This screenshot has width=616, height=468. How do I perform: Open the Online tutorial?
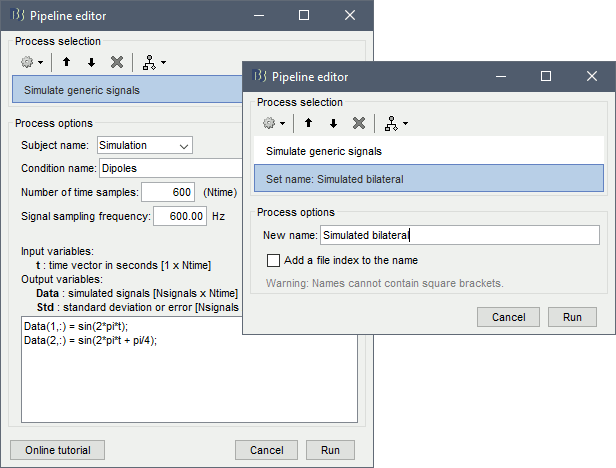click(x=55, y=450)
